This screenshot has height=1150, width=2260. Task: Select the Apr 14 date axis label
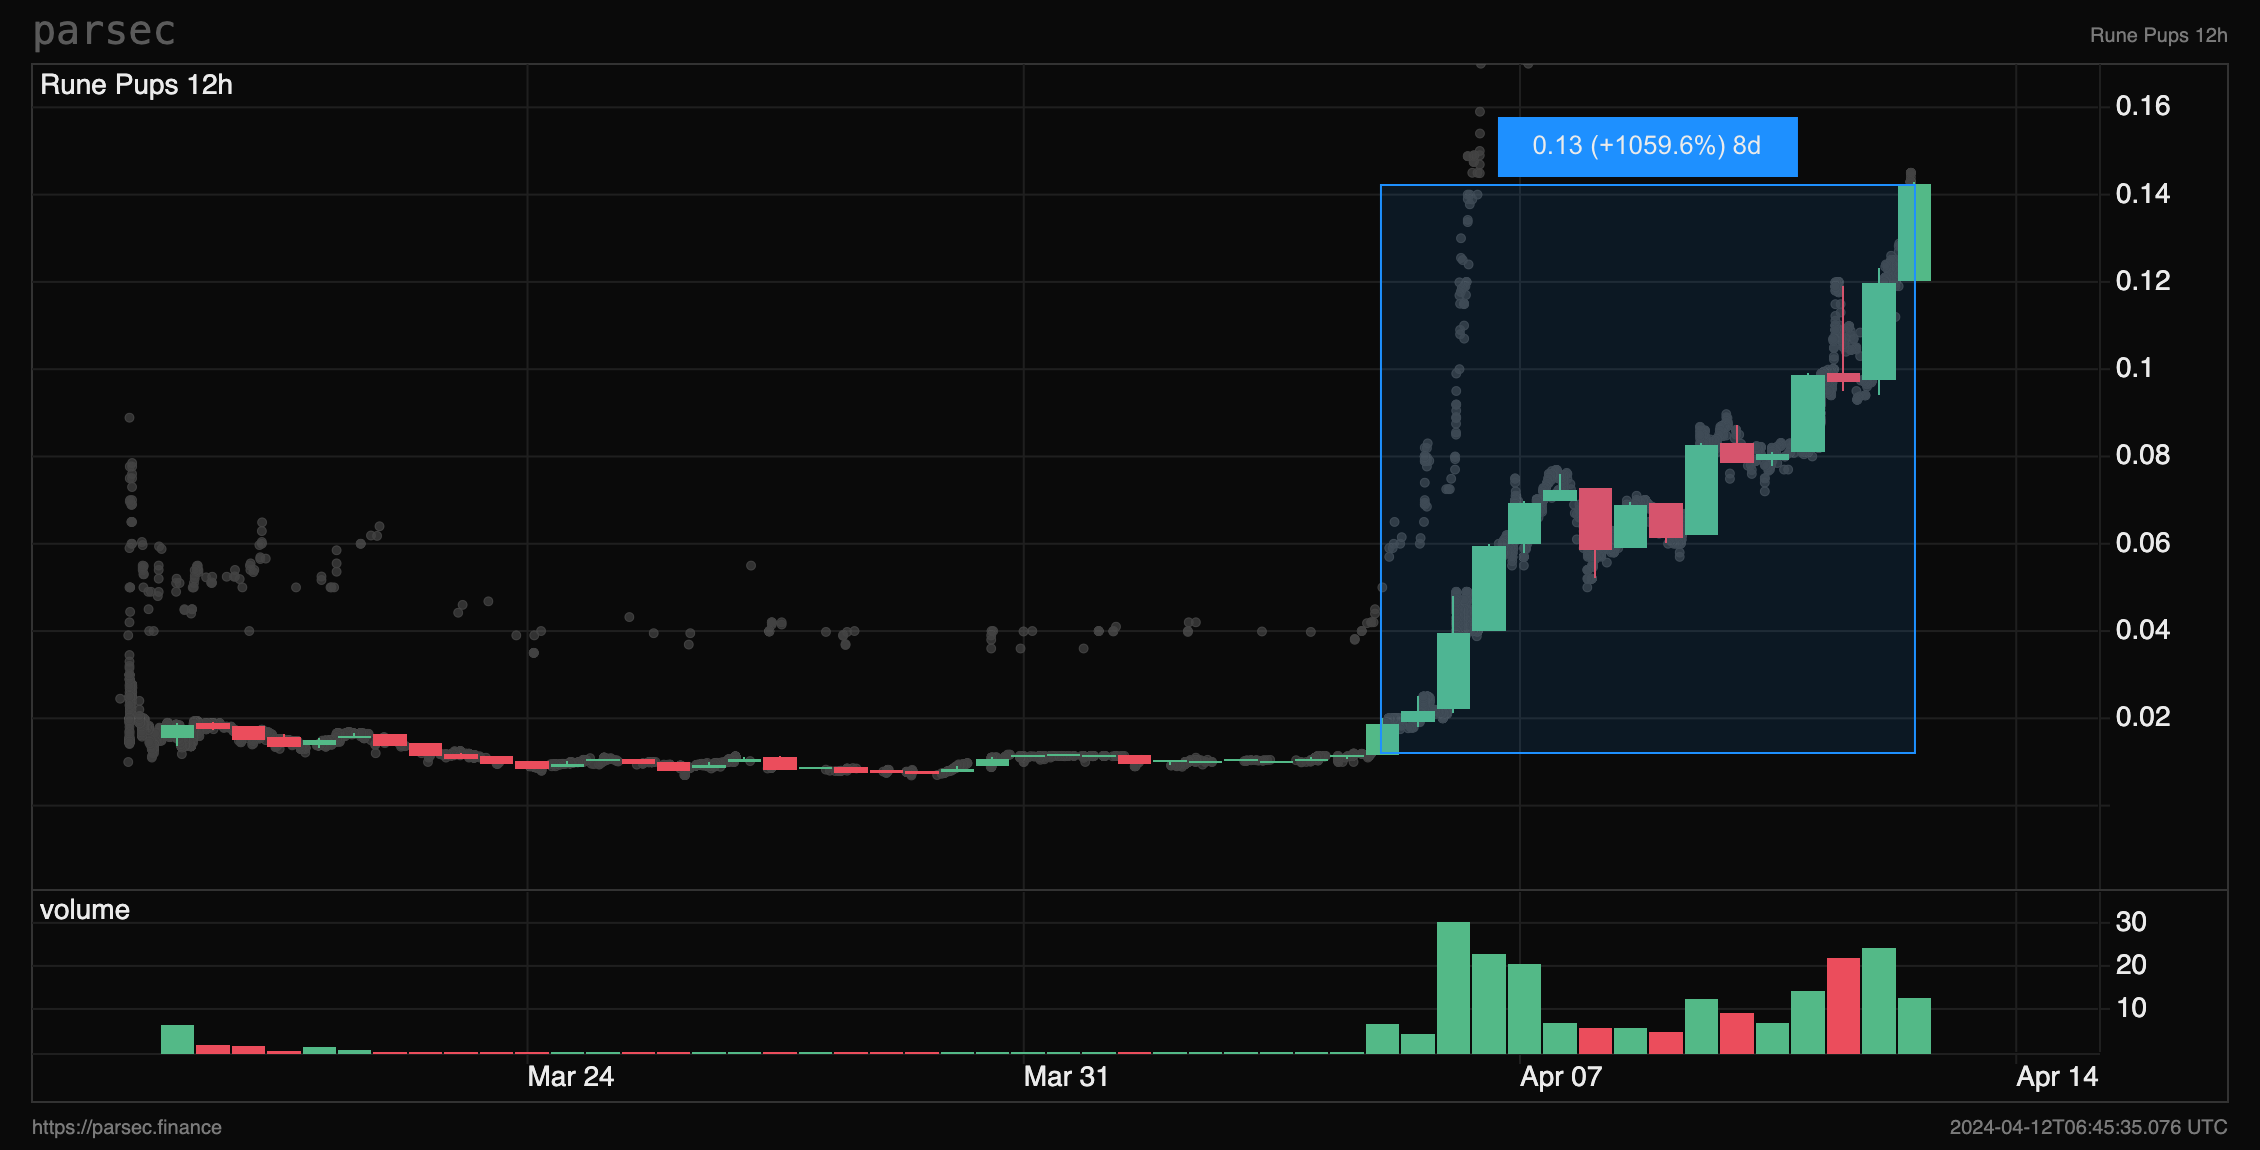coord(2057,1077)
